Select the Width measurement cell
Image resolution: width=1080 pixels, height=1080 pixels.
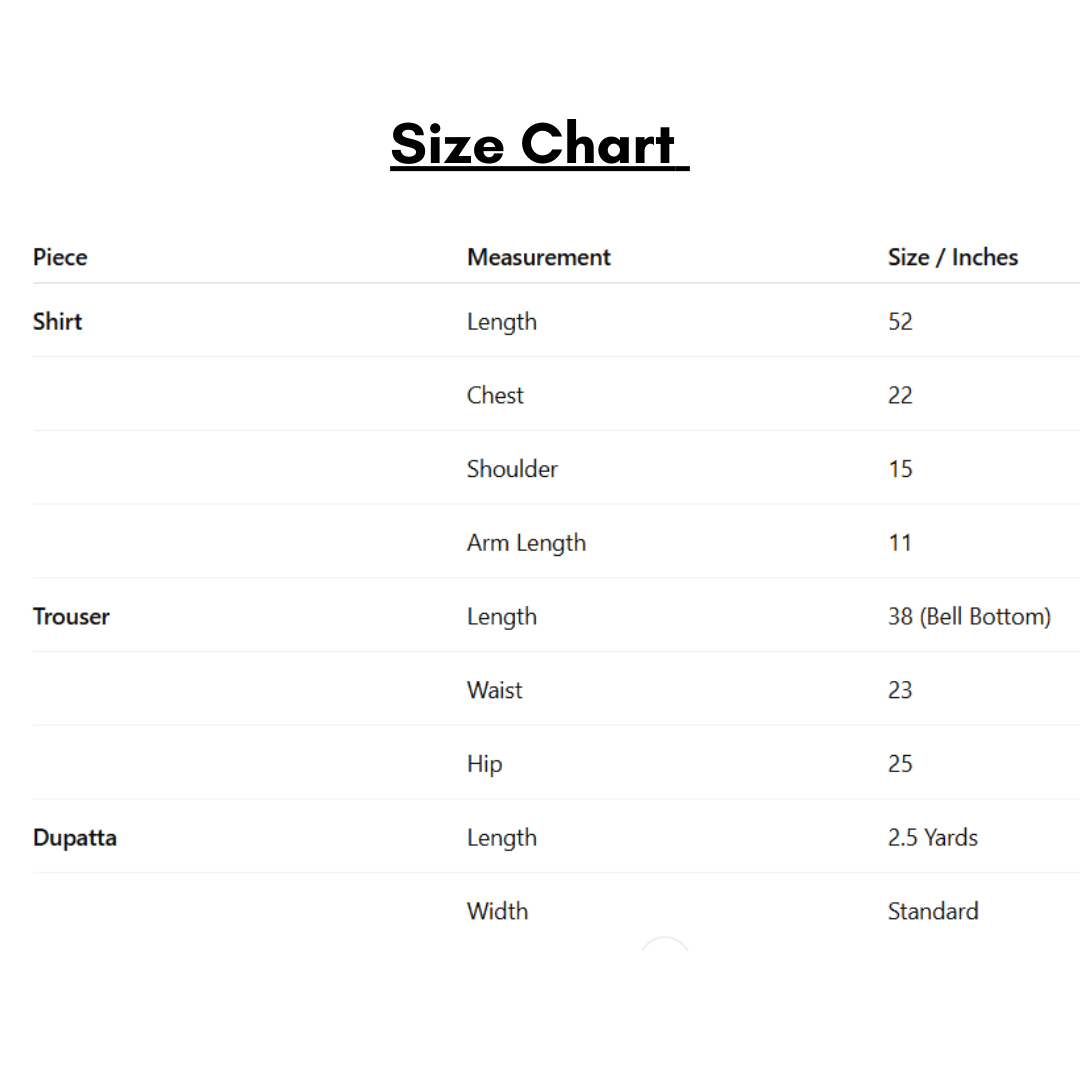pyautogui.click(x=497, y=911)
